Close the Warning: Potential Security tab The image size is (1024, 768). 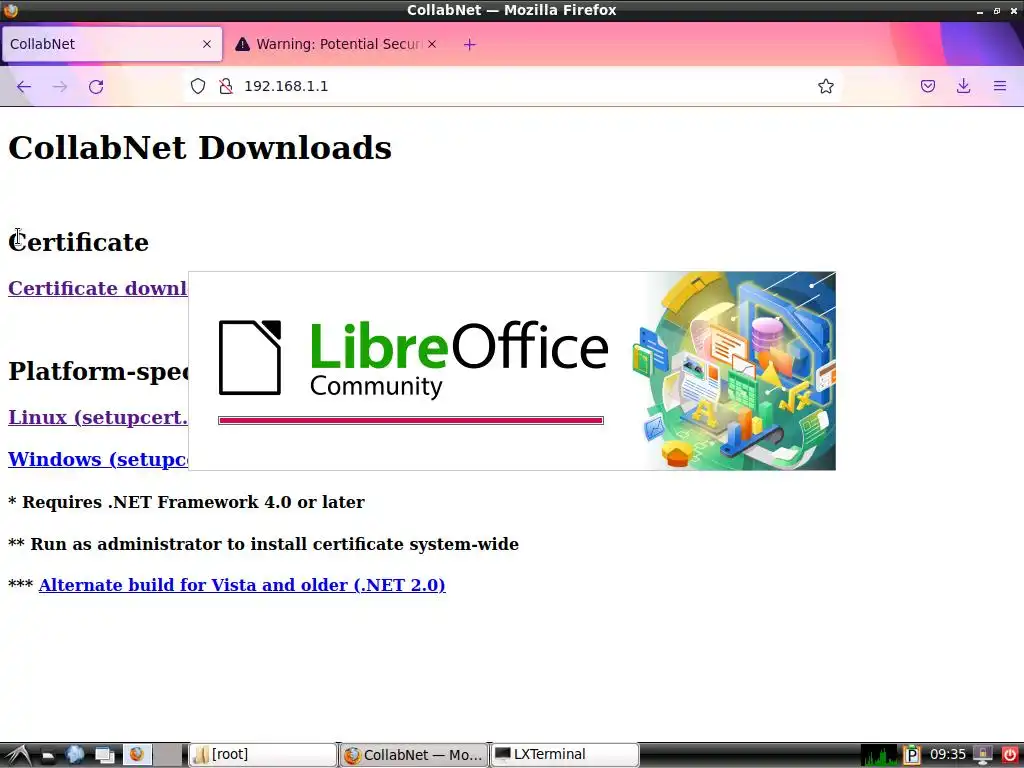coord(432,44)
